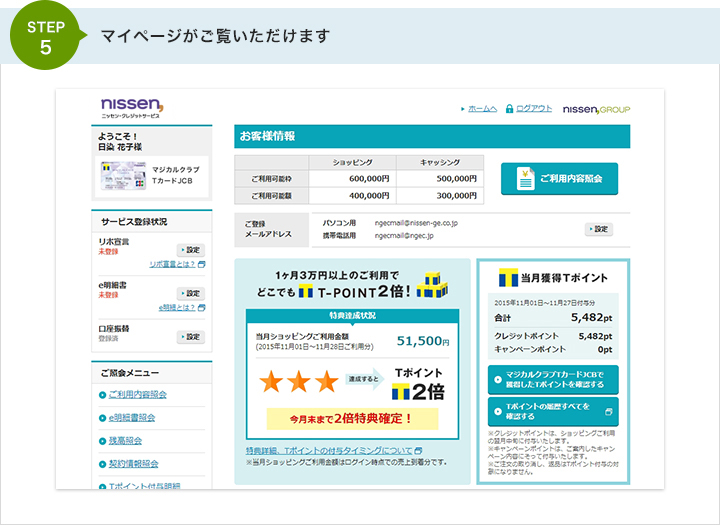This screenshot has height=525, width=720.
Task: Click マジカルクラブTカードJCBで獲得したTポイントを確認する button
Action: (553, 379)
